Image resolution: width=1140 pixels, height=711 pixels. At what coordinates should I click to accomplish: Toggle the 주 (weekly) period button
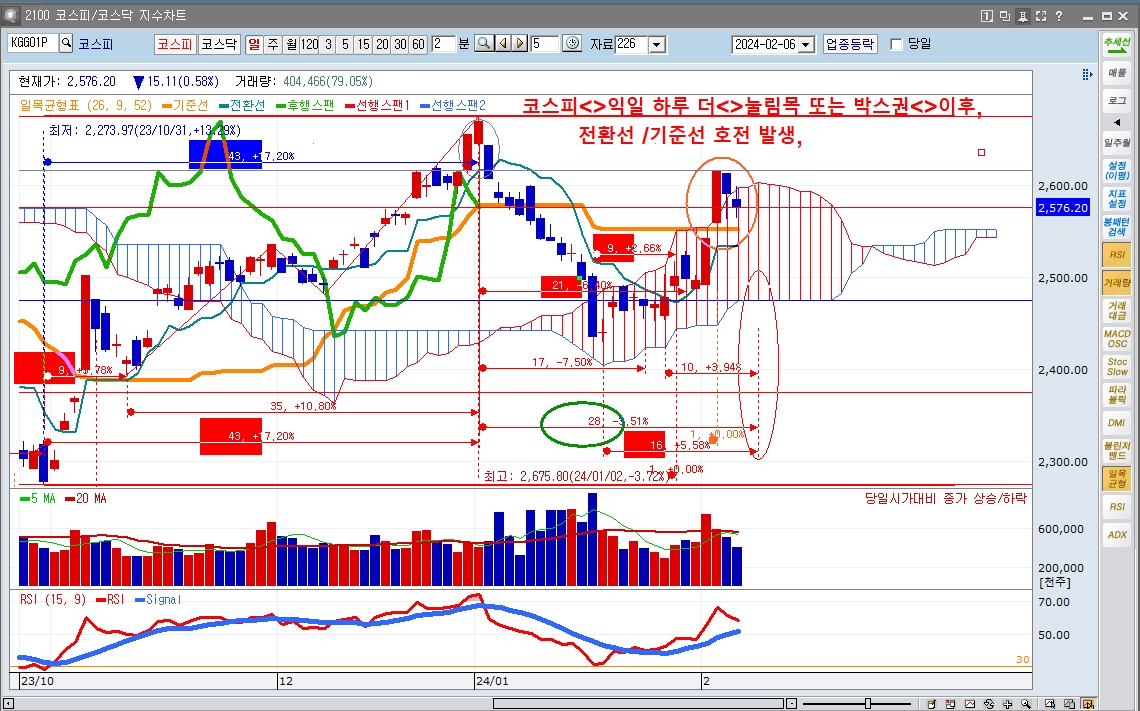(x=273, y=44)
